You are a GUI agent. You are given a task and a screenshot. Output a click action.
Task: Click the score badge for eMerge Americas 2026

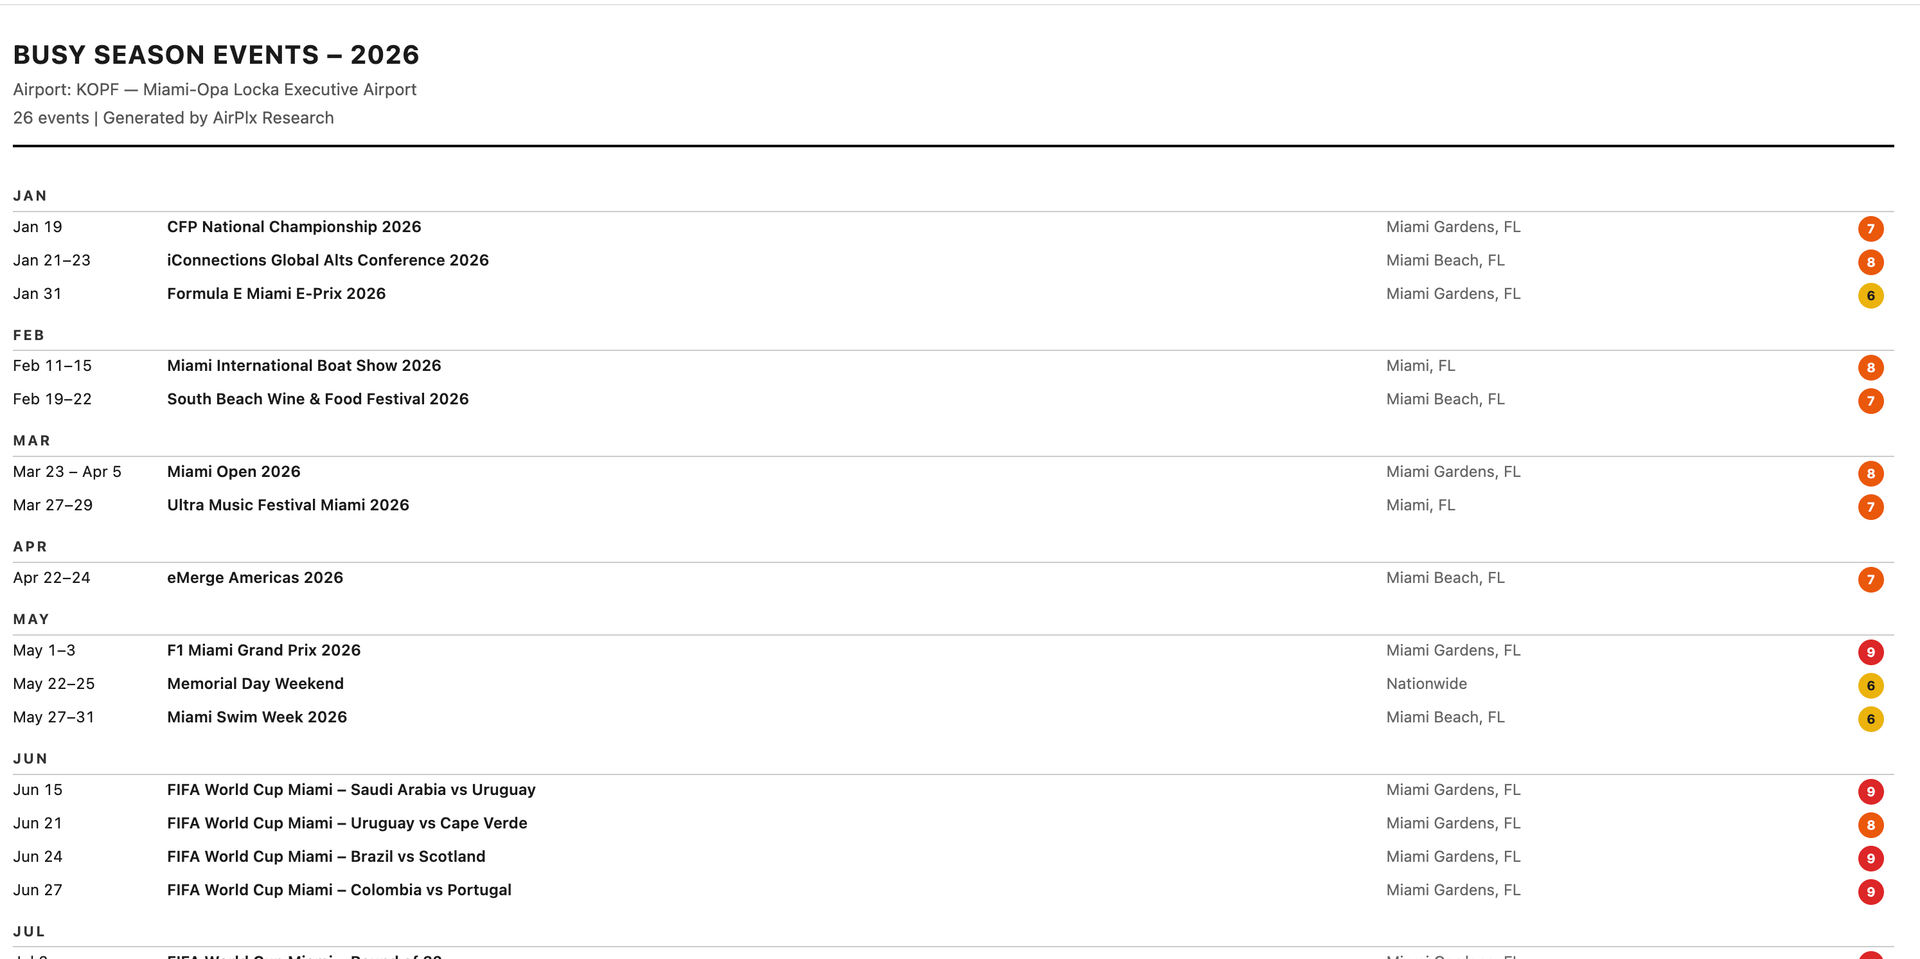coord(1870,580)
